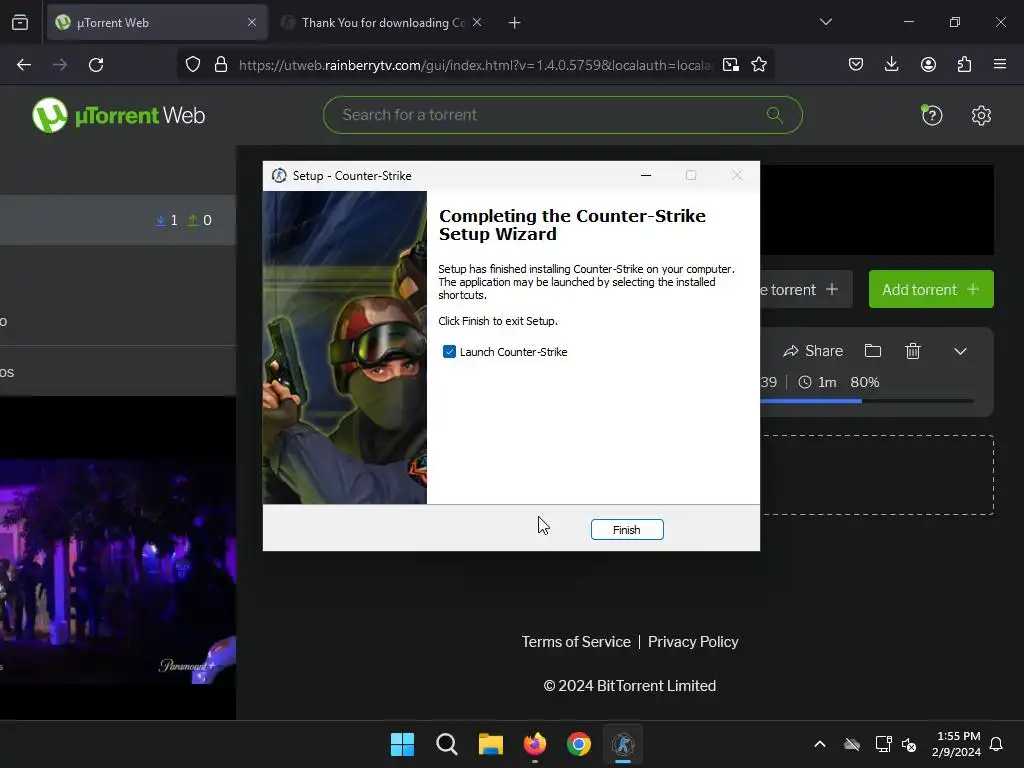The image size is (1024, 768).
Task: Click the green Add torrent button
Action: 931,289
